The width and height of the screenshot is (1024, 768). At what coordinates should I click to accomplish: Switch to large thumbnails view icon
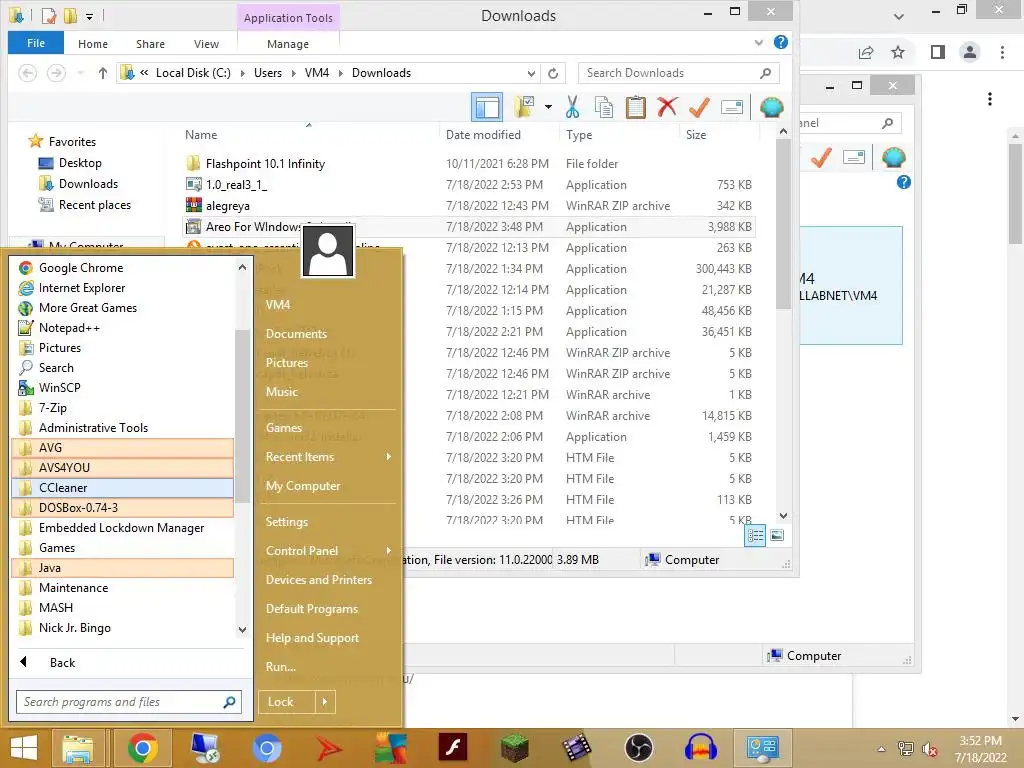coord(777,536)
